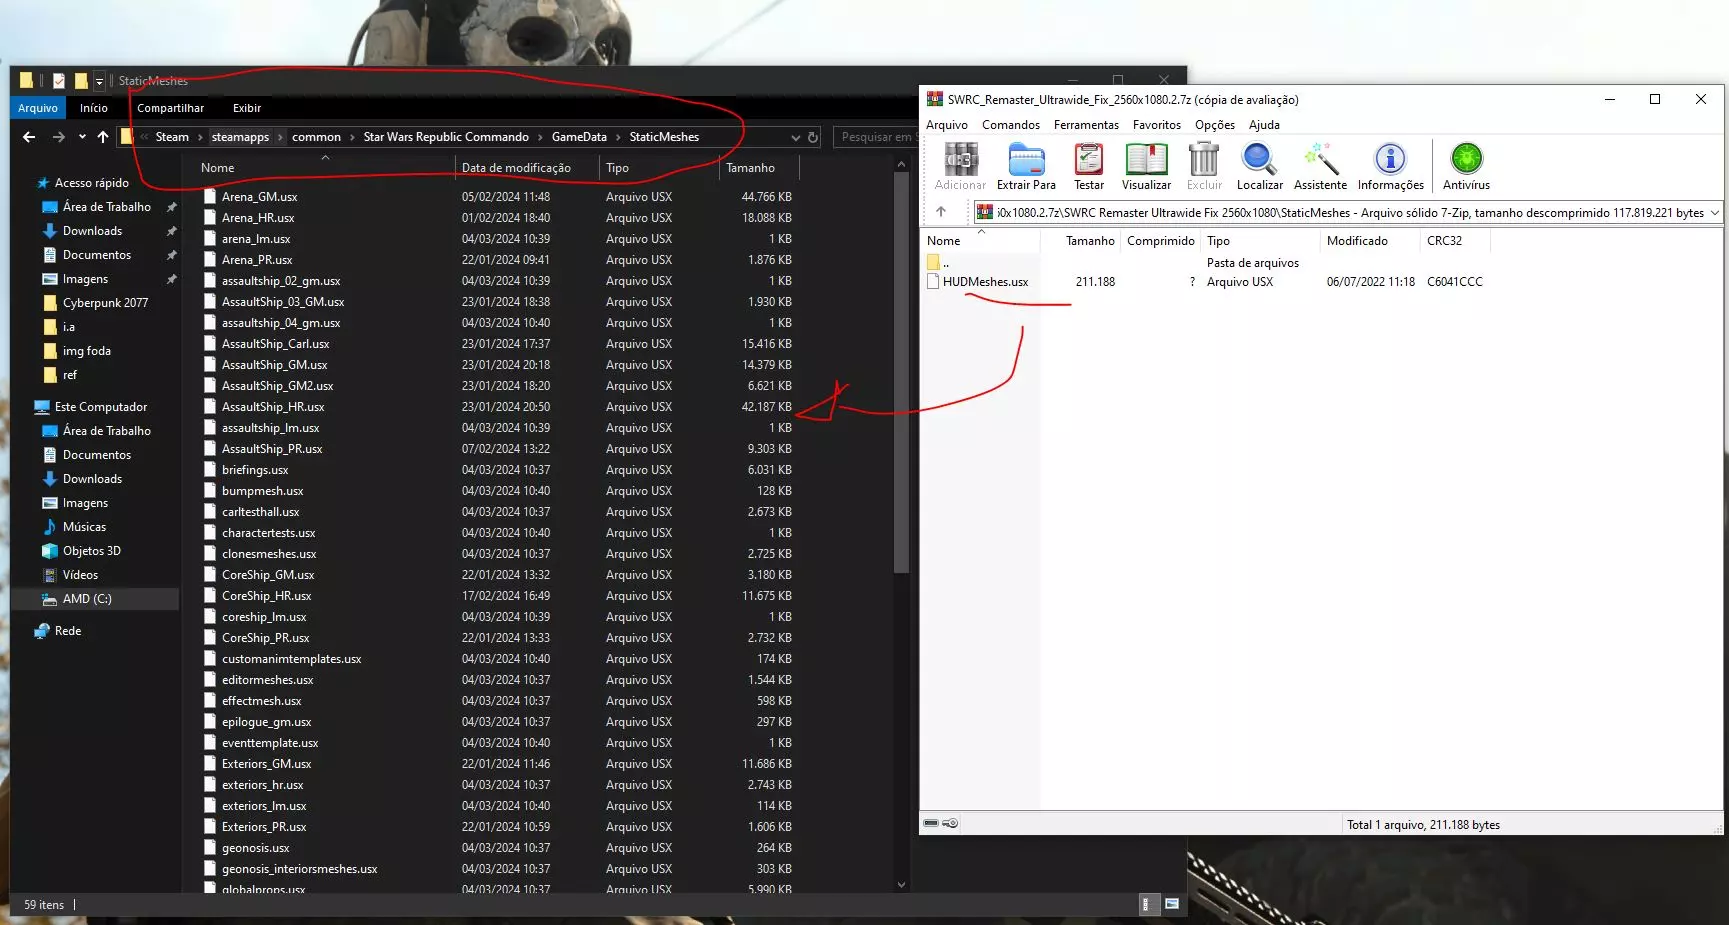This screenshot has width=1729, height=925.
Task: Select the AssaultShip_HR.usx file
Action: 273,407
